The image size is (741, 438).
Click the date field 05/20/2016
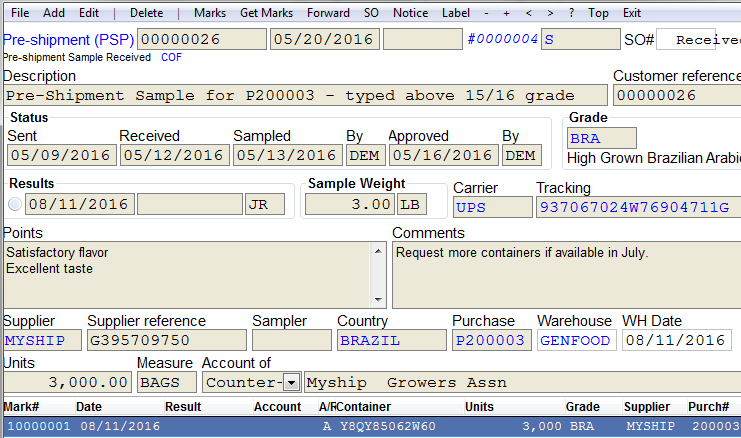tap(325, 39)
